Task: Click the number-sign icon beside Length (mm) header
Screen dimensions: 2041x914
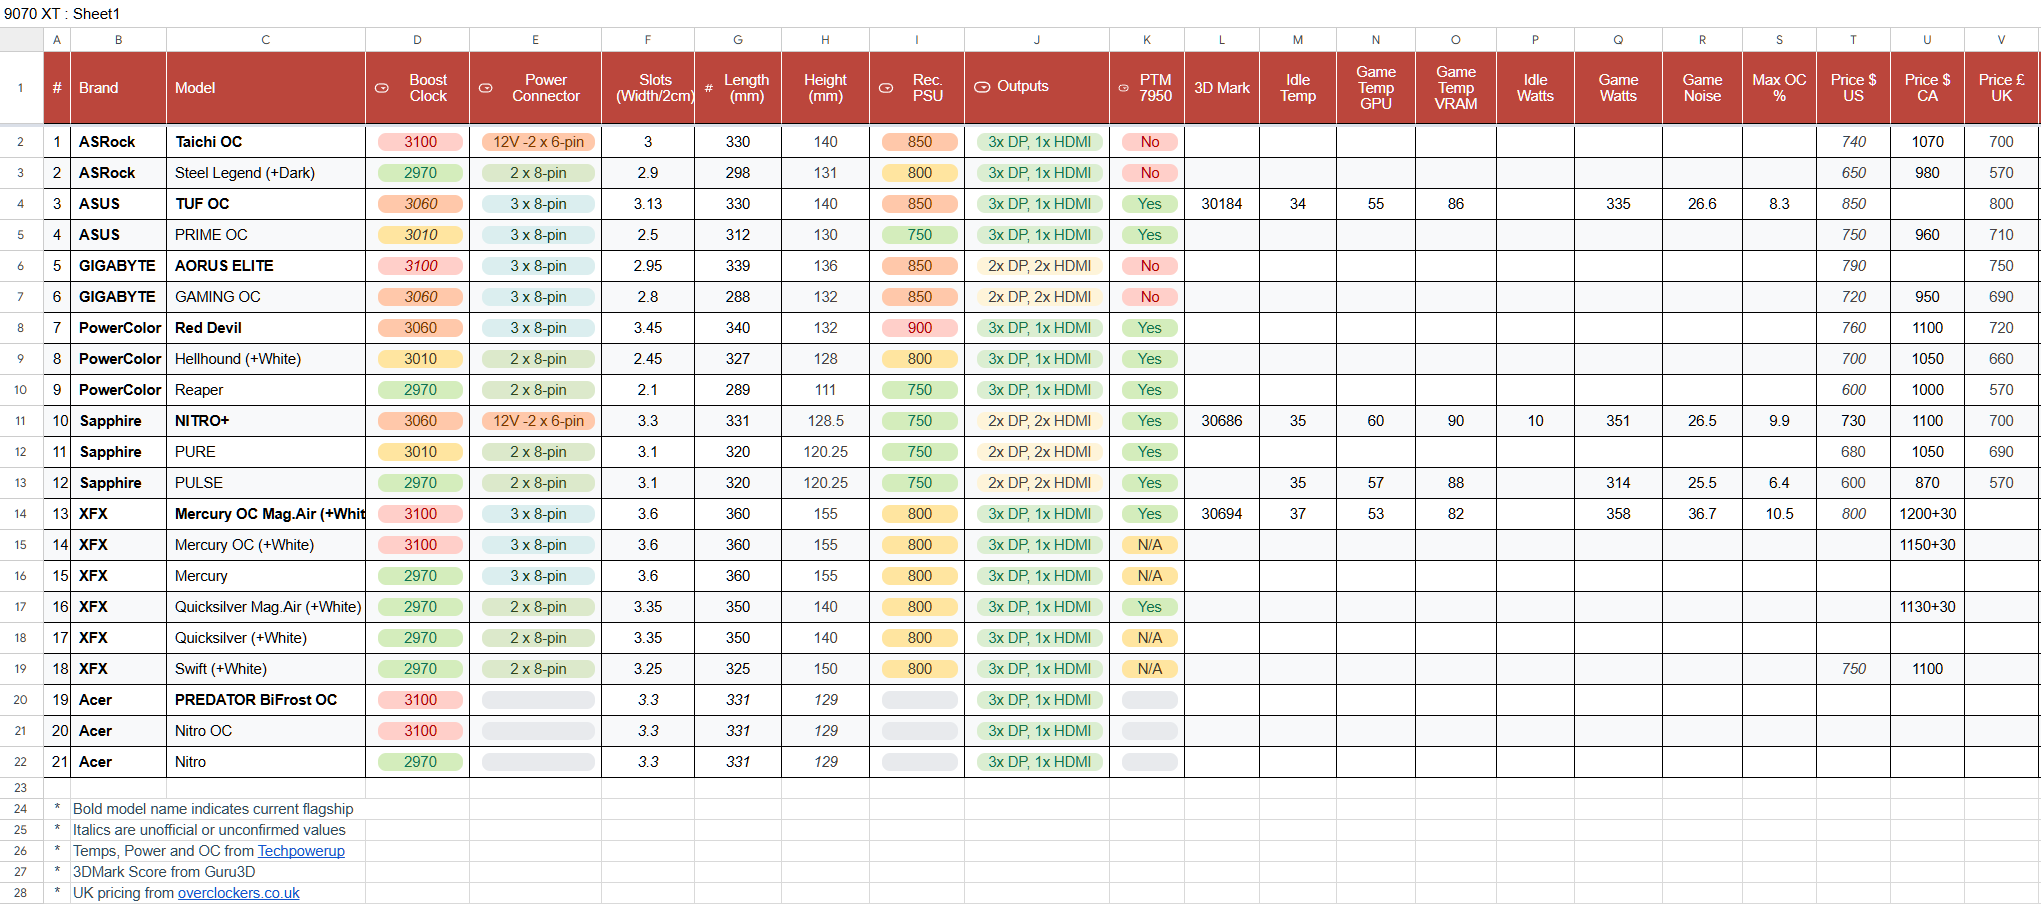Action: (x=708, y=88)
